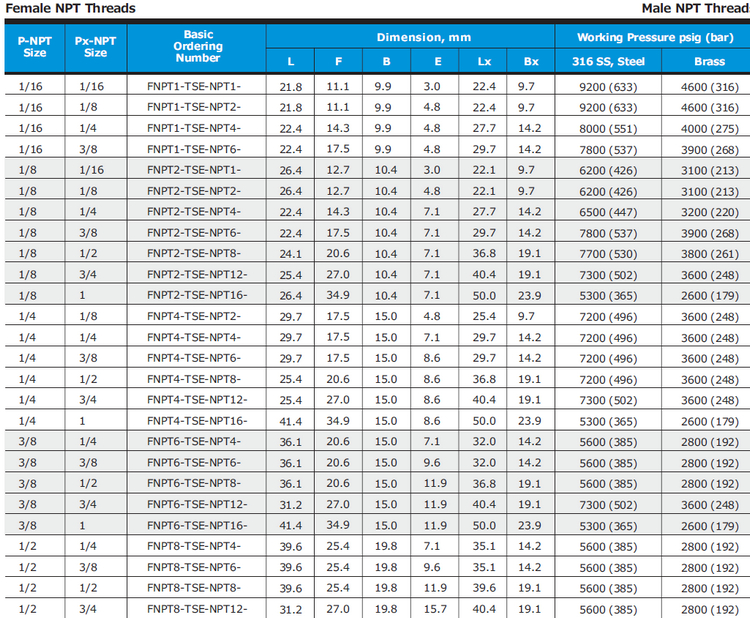Click the Lx dimension column header
Viewport: 750px width, 618px height.
coord(484,61)
